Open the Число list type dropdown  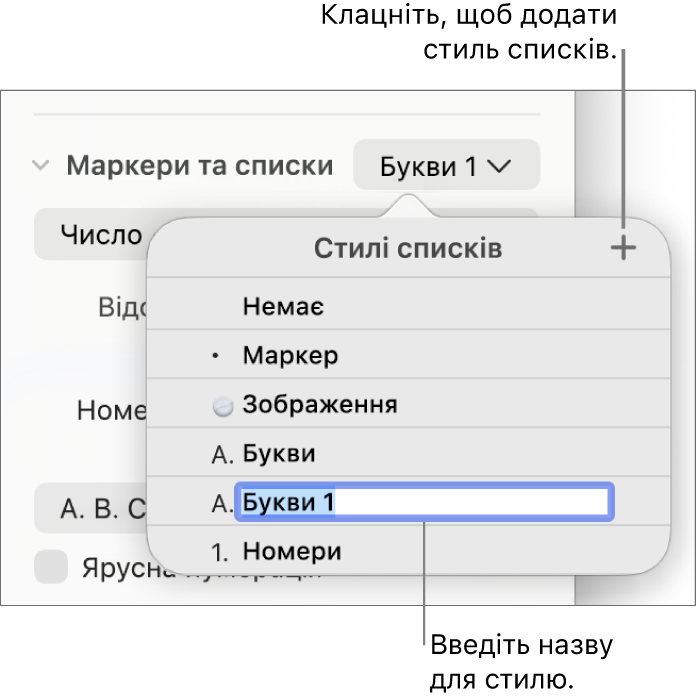coord(91,234)
